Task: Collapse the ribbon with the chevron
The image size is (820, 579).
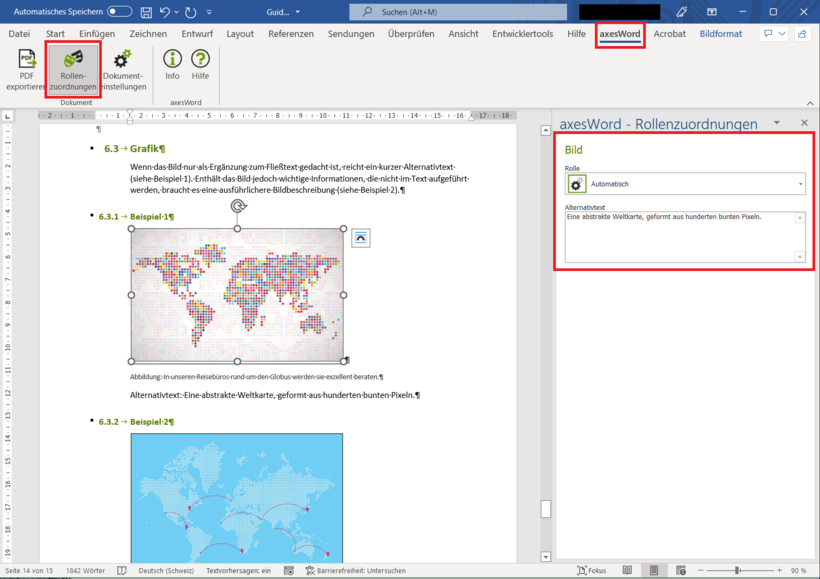Action: 810,103
